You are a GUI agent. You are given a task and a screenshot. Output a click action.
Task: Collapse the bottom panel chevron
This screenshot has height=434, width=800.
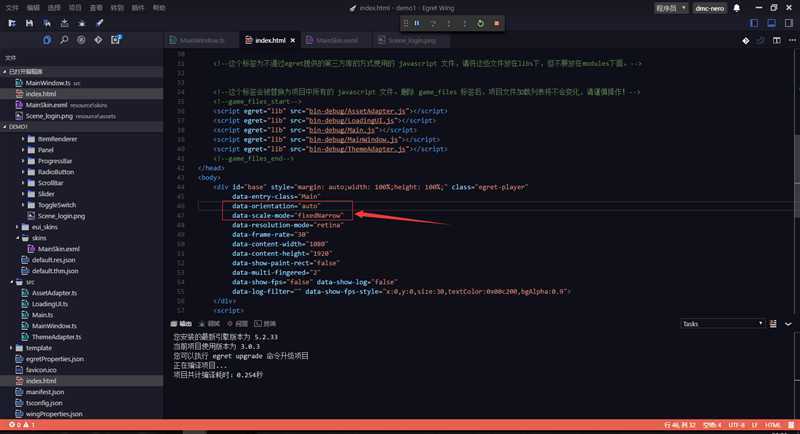(x=788, y=324)
